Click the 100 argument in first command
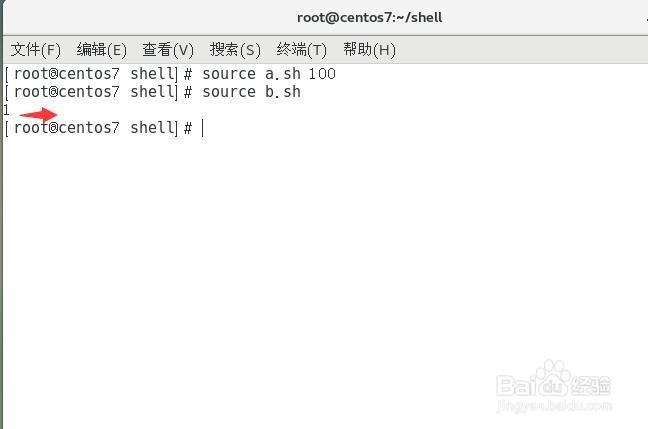 [x=322, y=74]
